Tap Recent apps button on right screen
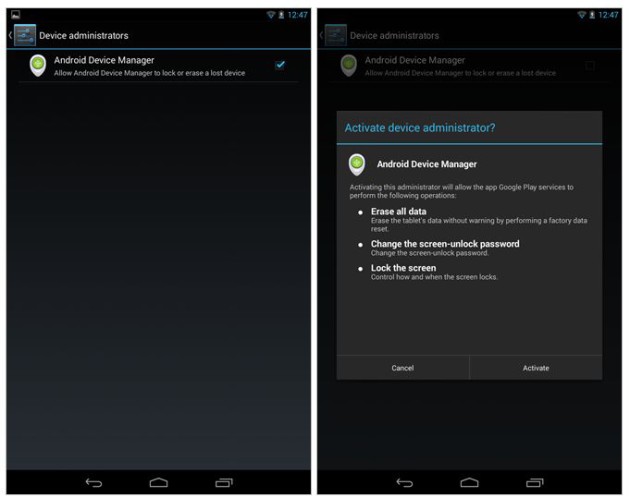 click(534, 482)
